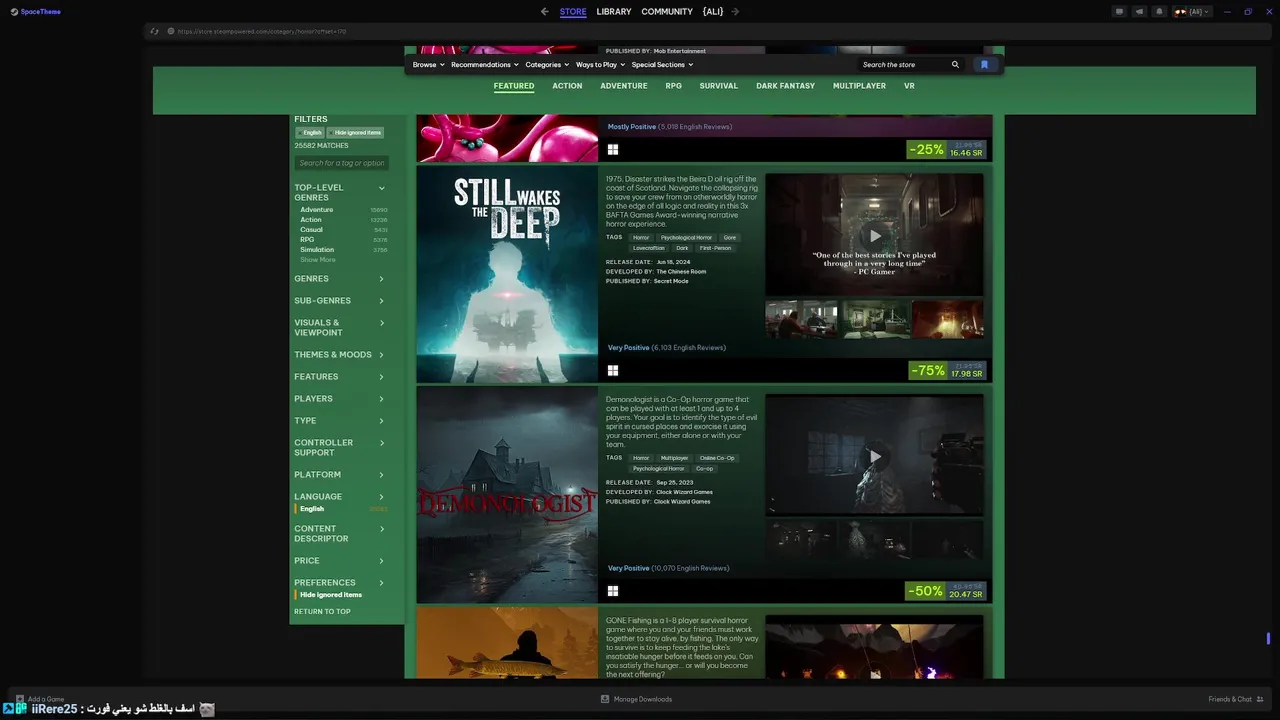Click the Friends & Chat people icon
This screenshot has width=1280, height=720.
tap(1260, 699)
